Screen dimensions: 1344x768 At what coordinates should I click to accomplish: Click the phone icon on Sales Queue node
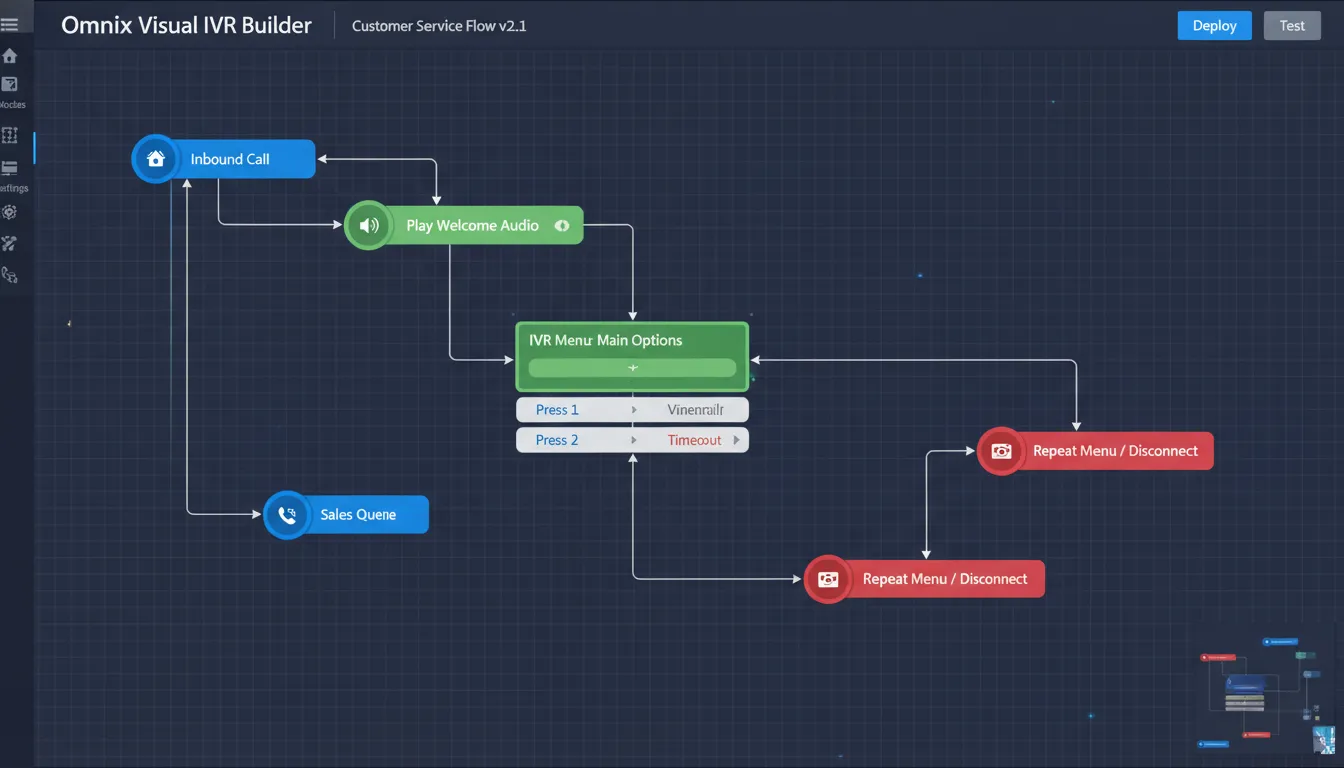click(x=287, y=515)
